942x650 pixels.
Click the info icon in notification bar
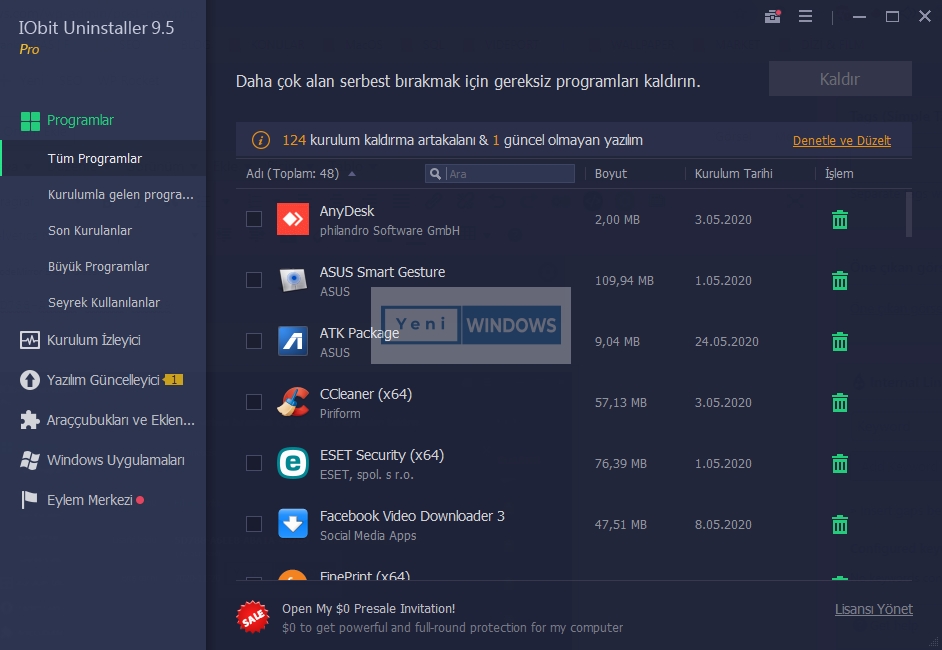coord(261,140)
